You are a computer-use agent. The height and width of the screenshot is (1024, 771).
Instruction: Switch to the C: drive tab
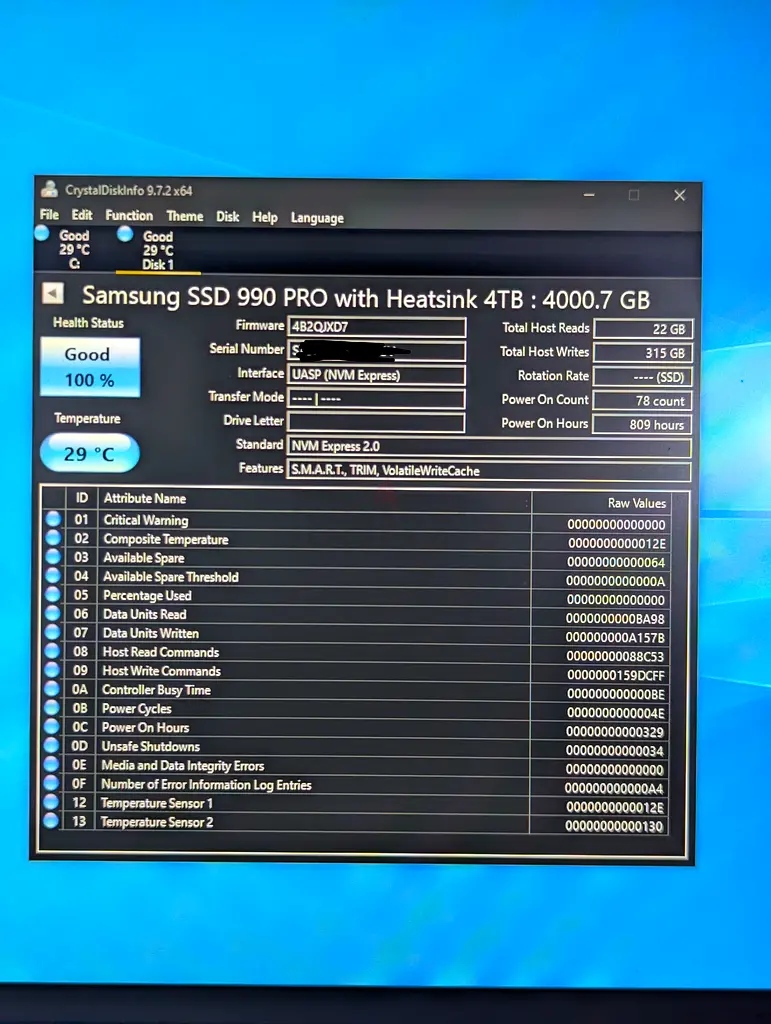(73, 249)
